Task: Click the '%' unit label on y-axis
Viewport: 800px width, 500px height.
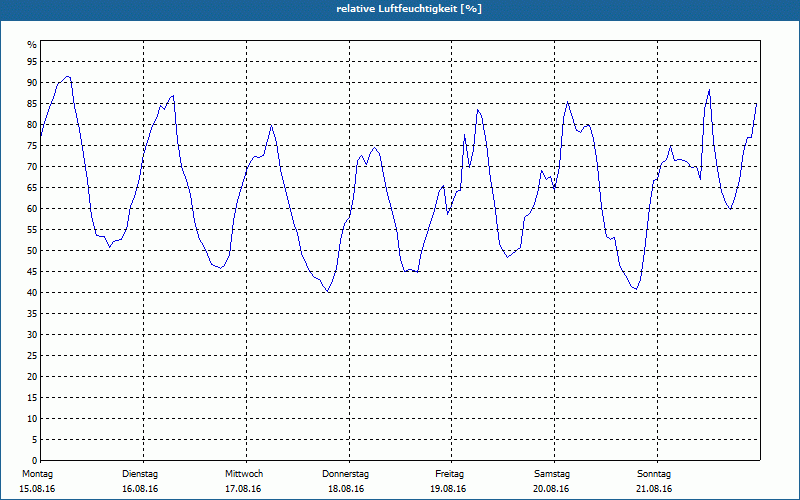Action: point(32,45)
